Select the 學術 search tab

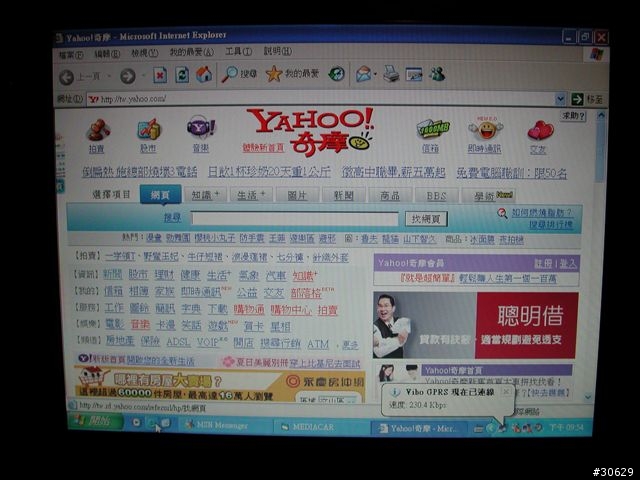[488, 196]
